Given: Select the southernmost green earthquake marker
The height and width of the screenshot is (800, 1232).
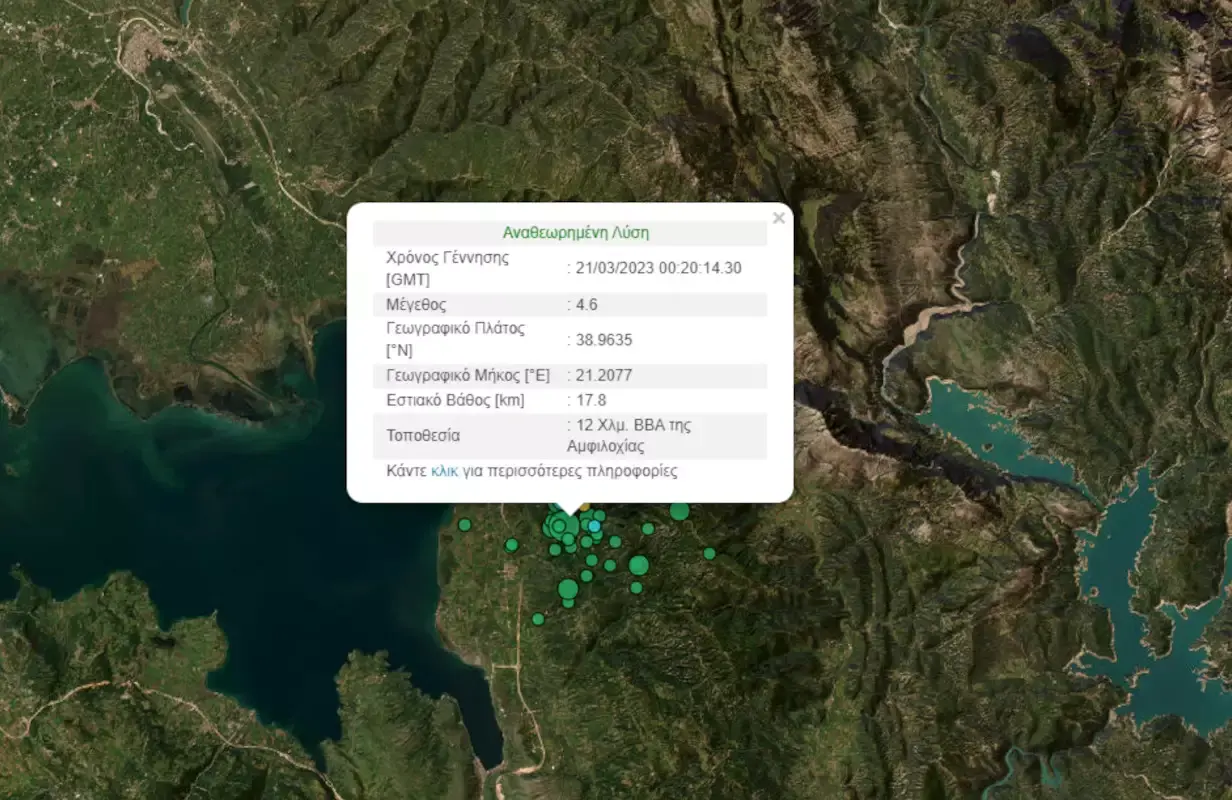Looking at the screenshot, I should 538,619.
